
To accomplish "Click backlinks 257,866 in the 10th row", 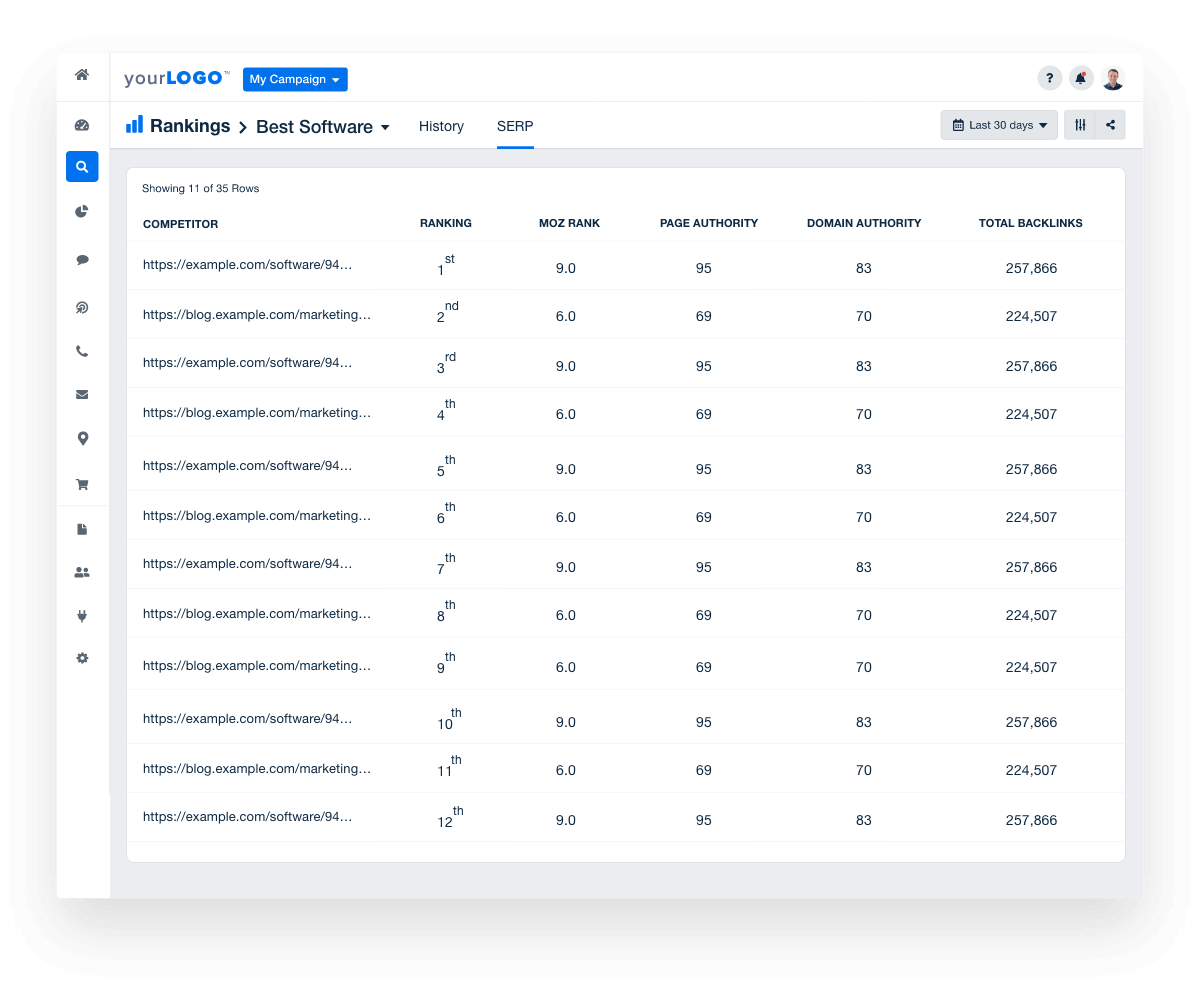I will (x=1031, y=722).
